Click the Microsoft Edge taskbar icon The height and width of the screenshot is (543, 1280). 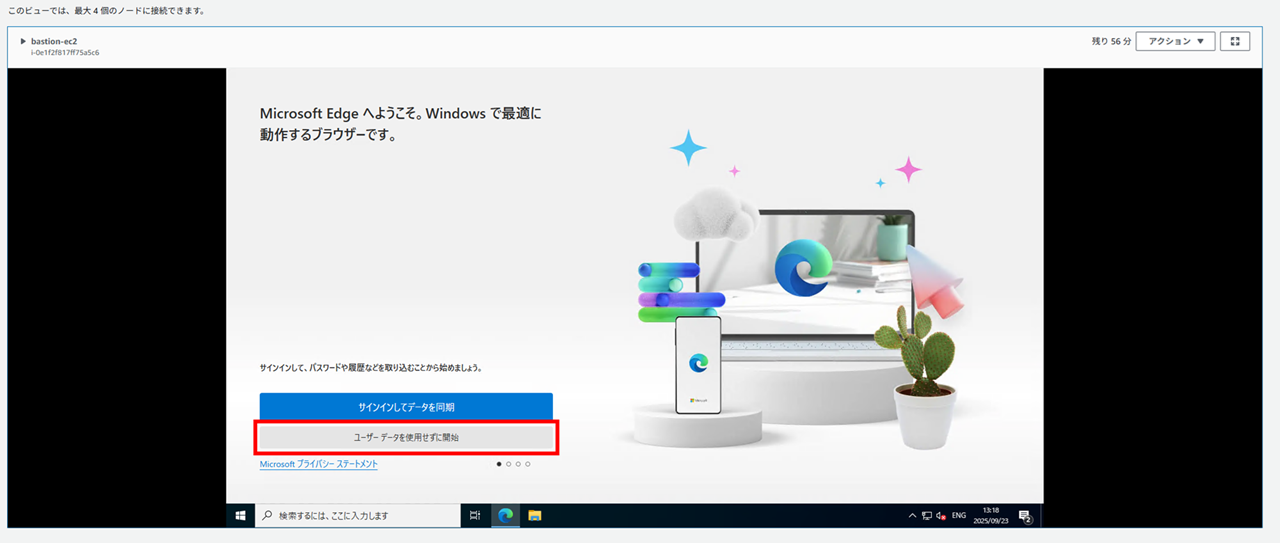pos(505,515)
